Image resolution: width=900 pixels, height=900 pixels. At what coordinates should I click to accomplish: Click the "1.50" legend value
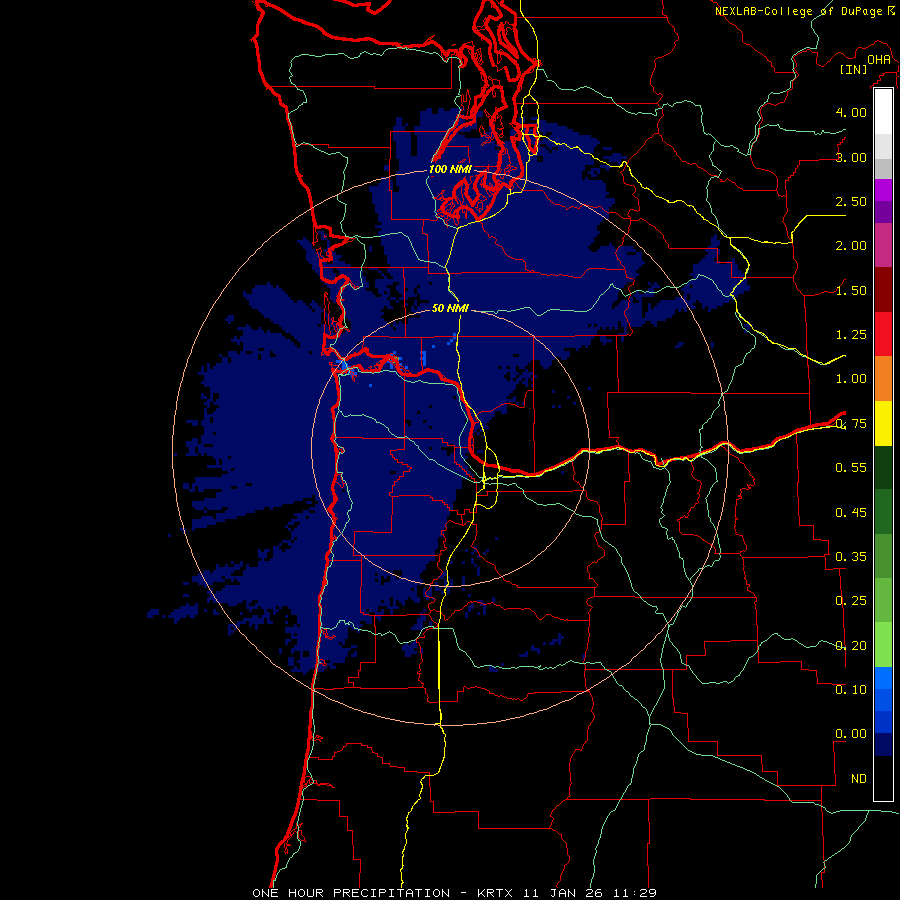pos(851,290)
